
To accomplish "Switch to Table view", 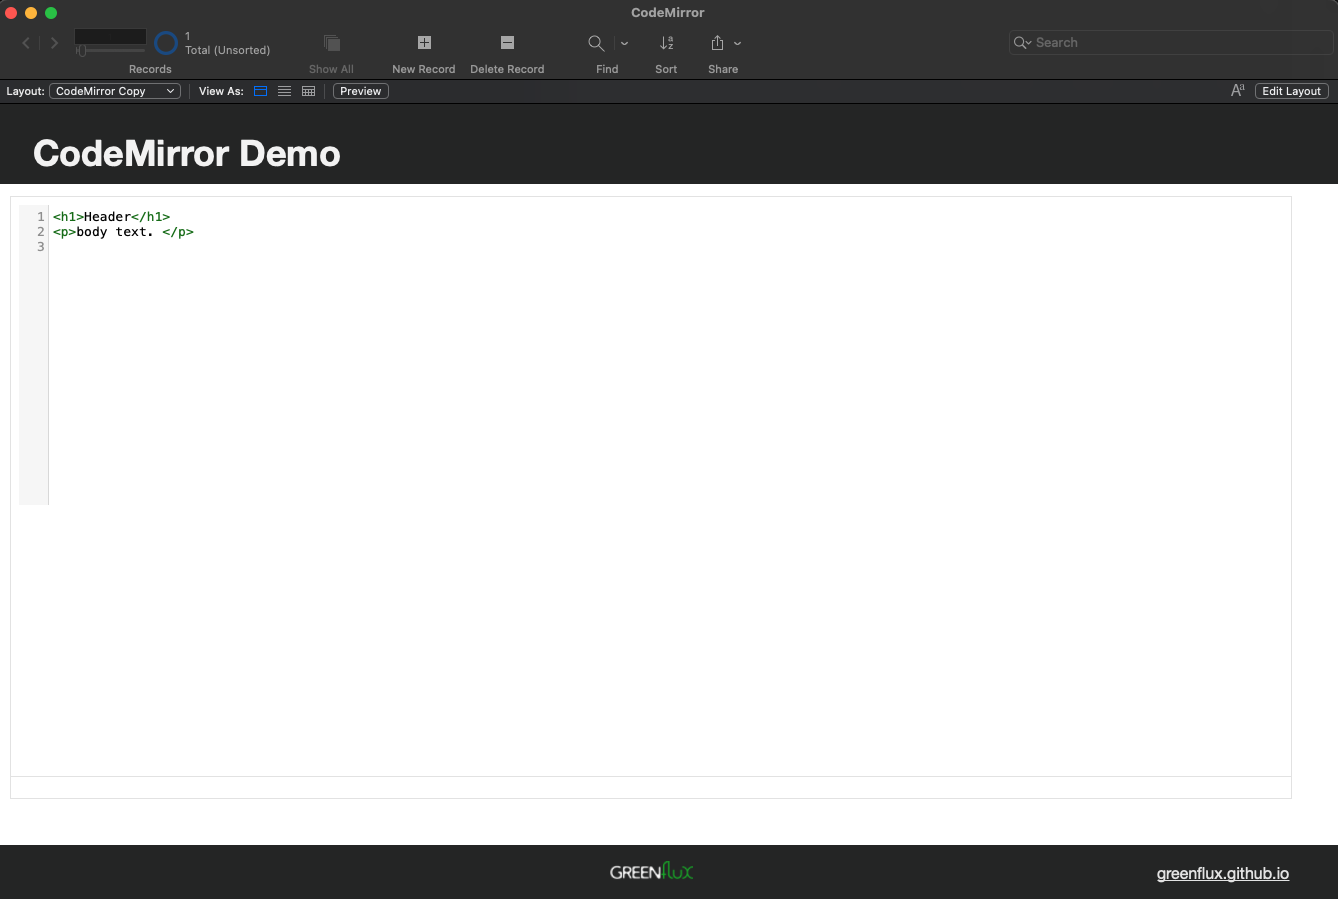I will click(308, 91).
